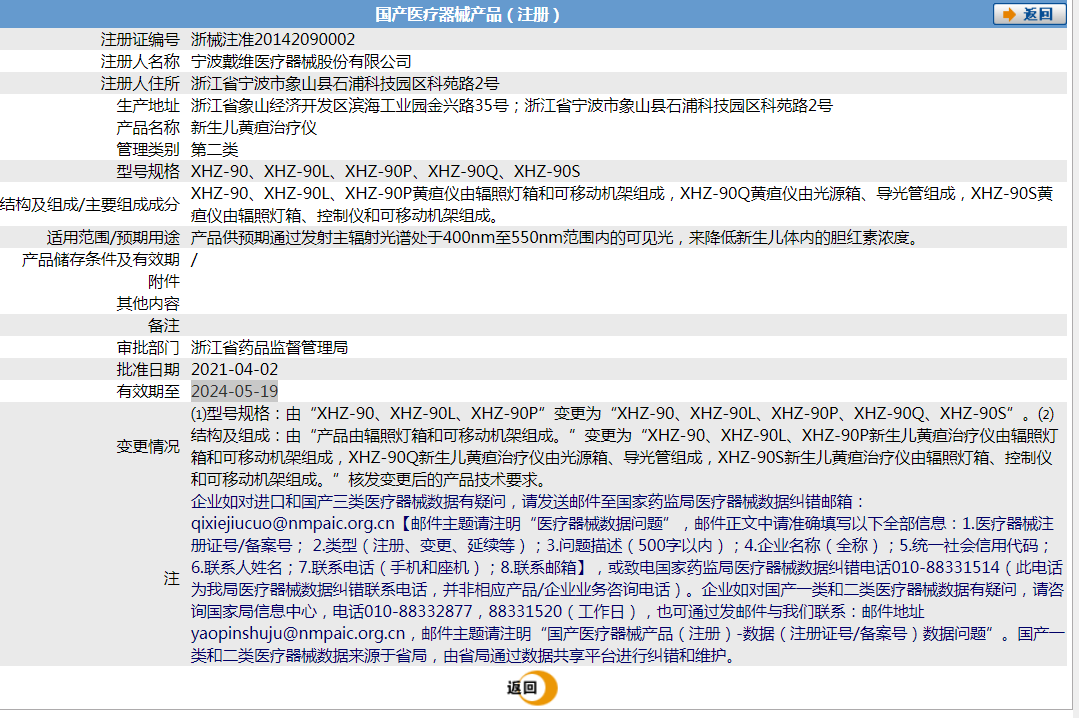Click the label 审批部门

(148, 348)
